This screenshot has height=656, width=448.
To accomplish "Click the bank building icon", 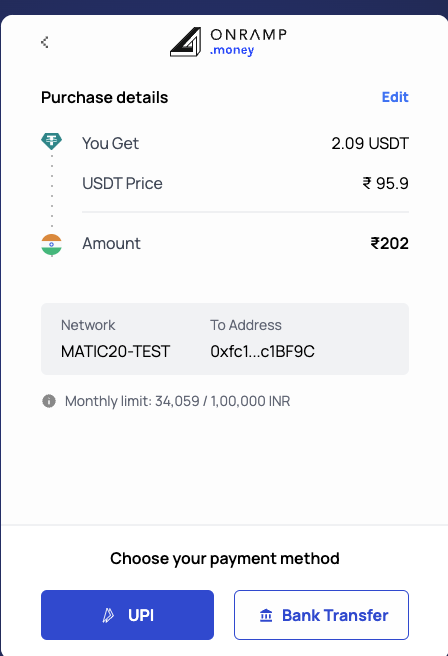I will (x=266, y=615).
